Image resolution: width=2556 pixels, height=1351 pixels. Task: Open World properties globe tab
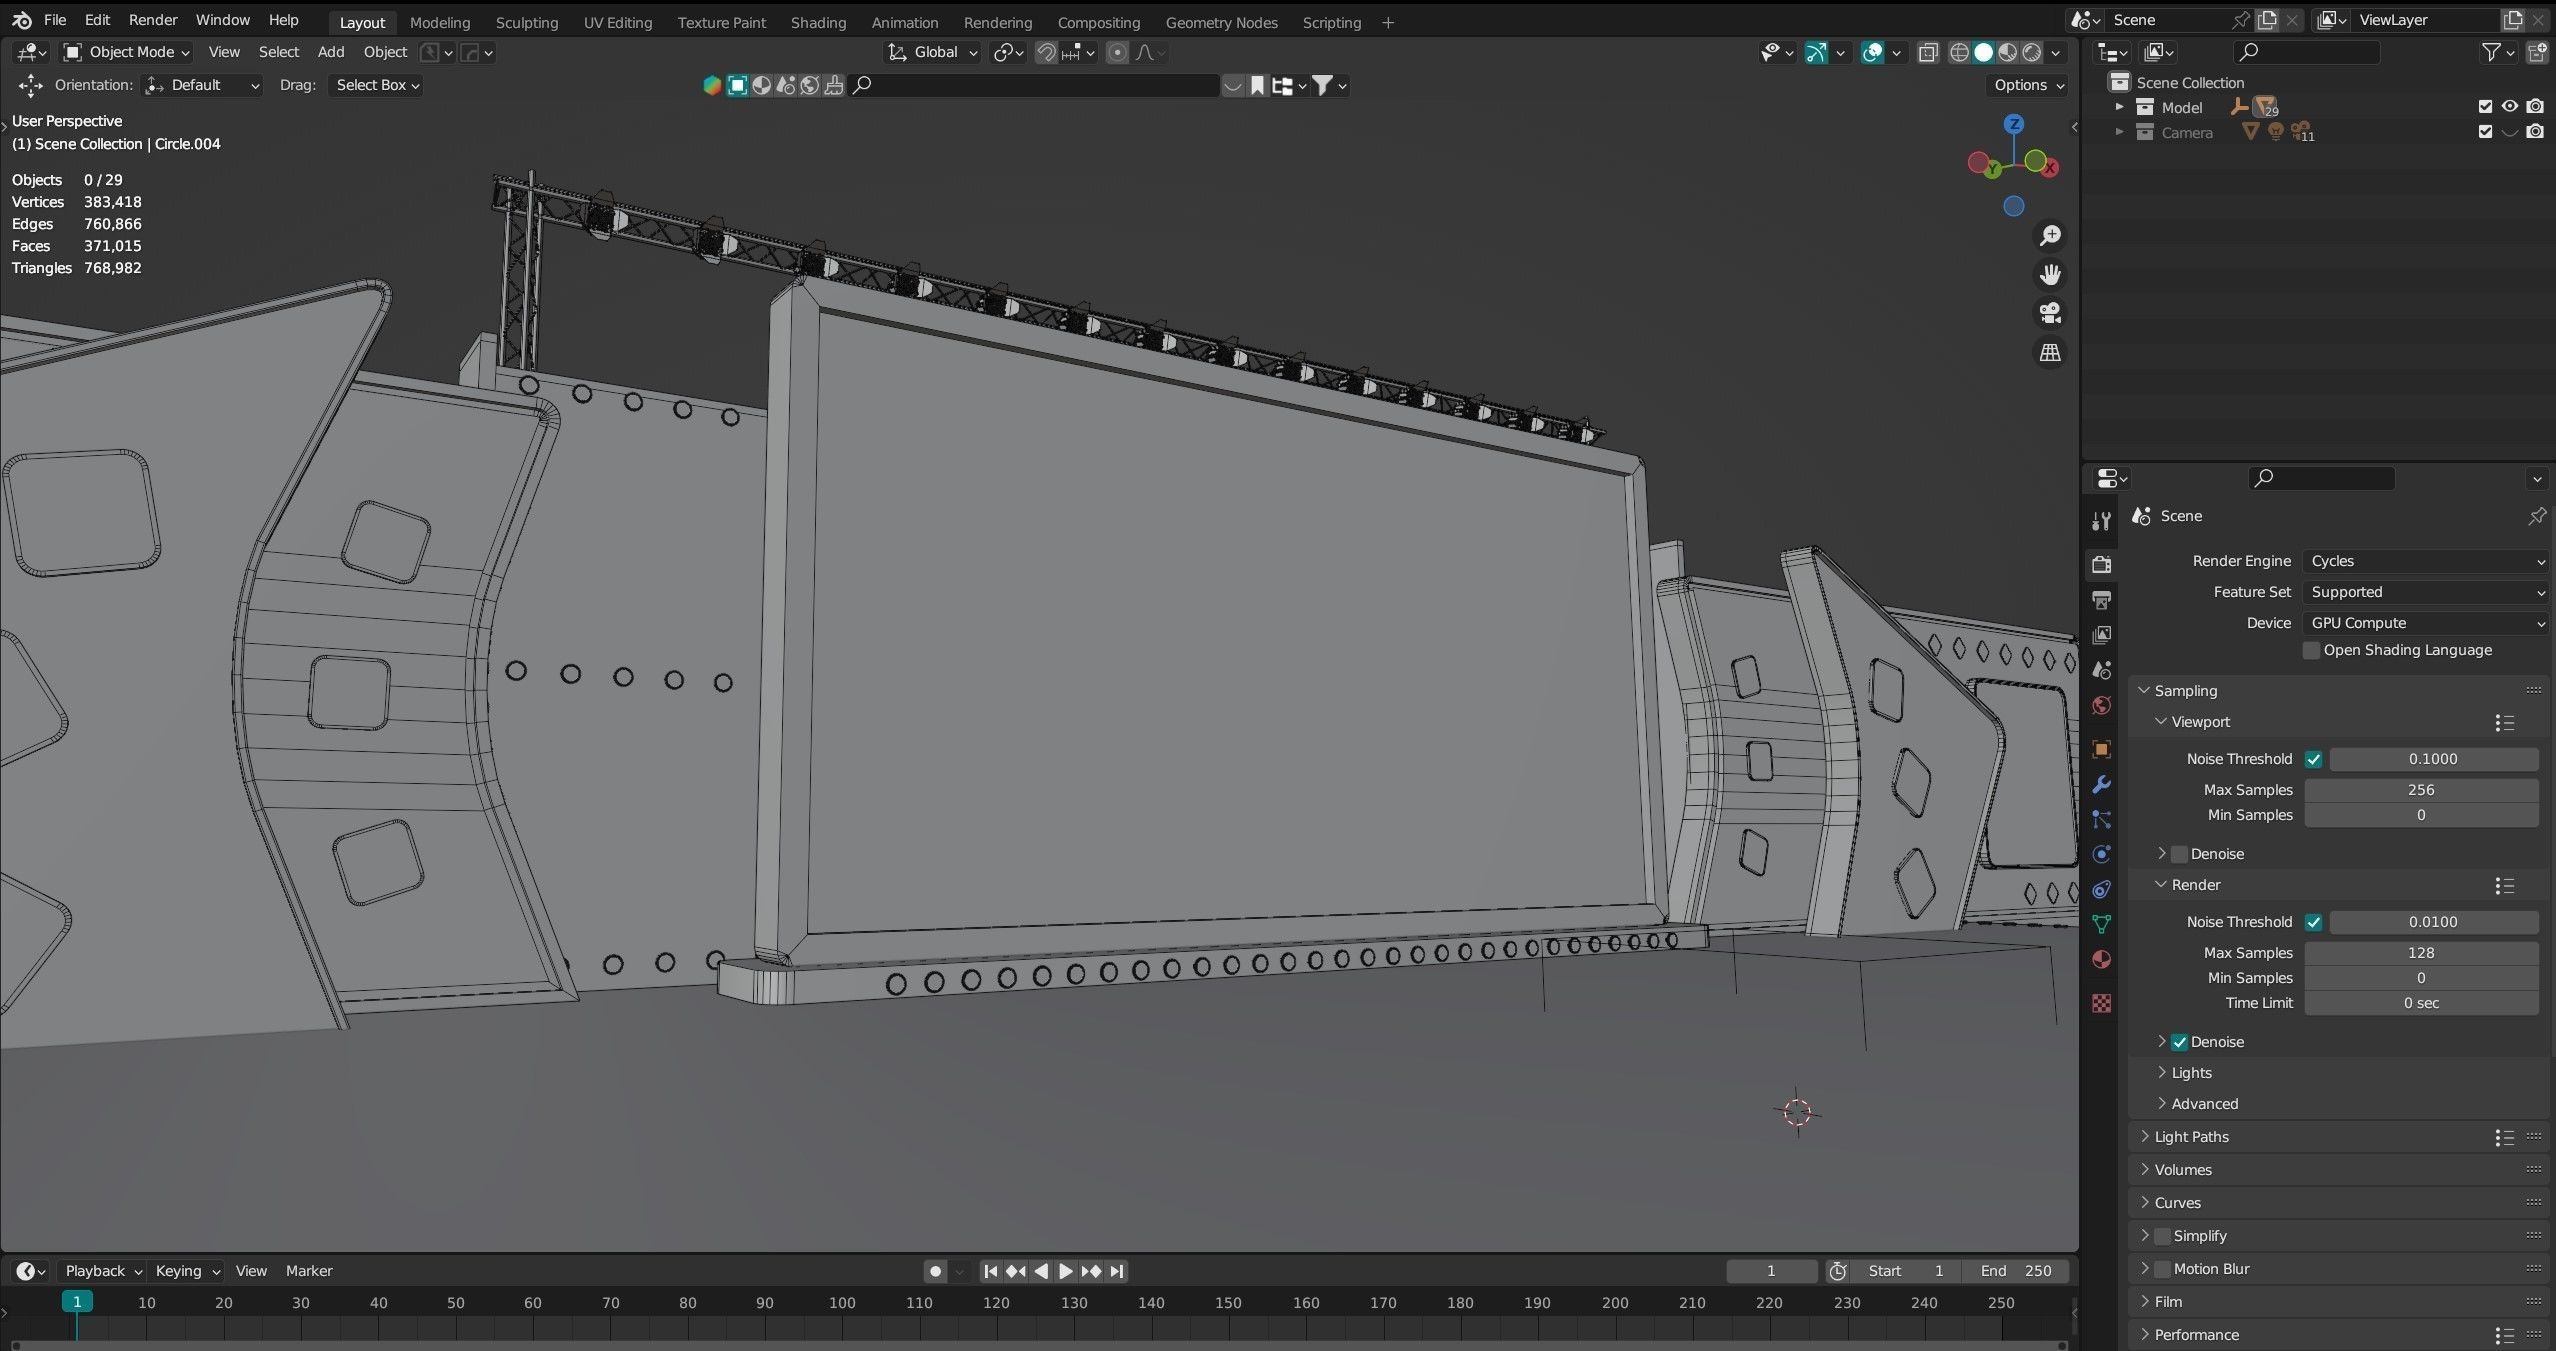pyautogui.click(x=2101, y=706)
